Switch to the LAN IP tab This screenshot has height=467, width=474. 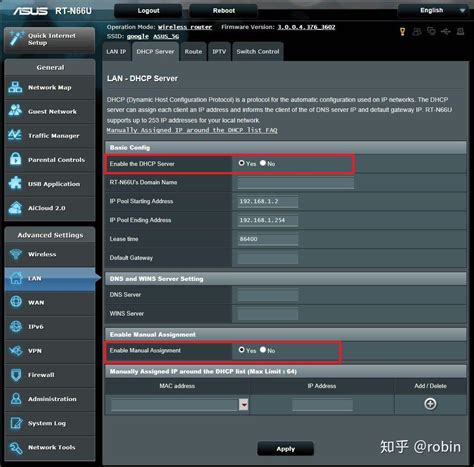(116, 52)
